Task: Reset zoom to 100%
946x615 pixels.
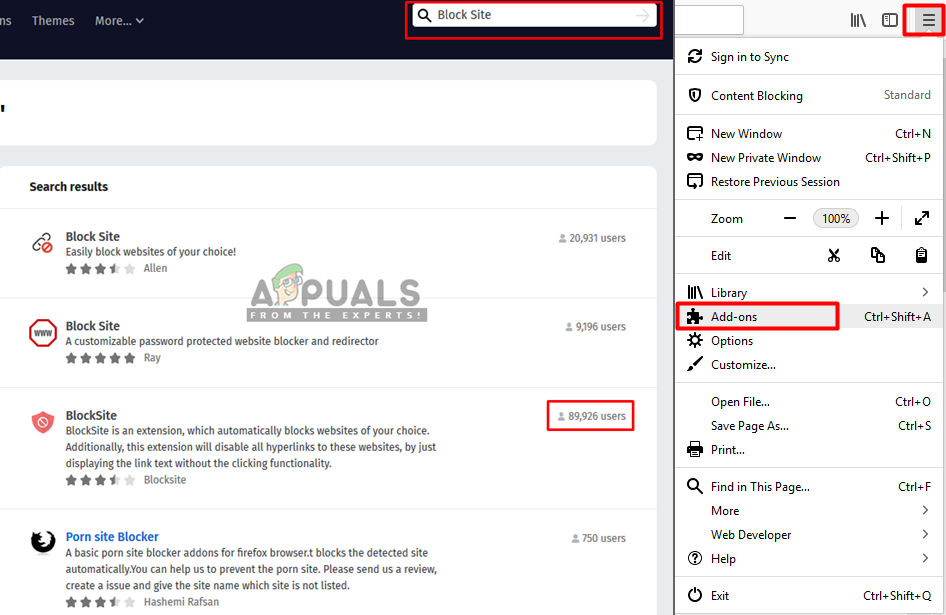Action: (x=836, y=218)
